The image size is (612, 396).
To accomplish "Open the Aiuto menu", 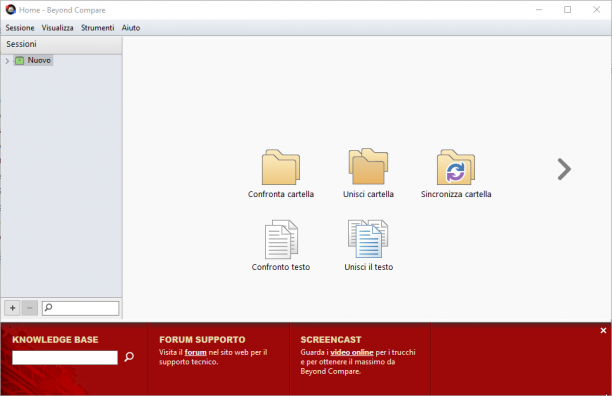I will pyautogui.click(x=131, y=28).
